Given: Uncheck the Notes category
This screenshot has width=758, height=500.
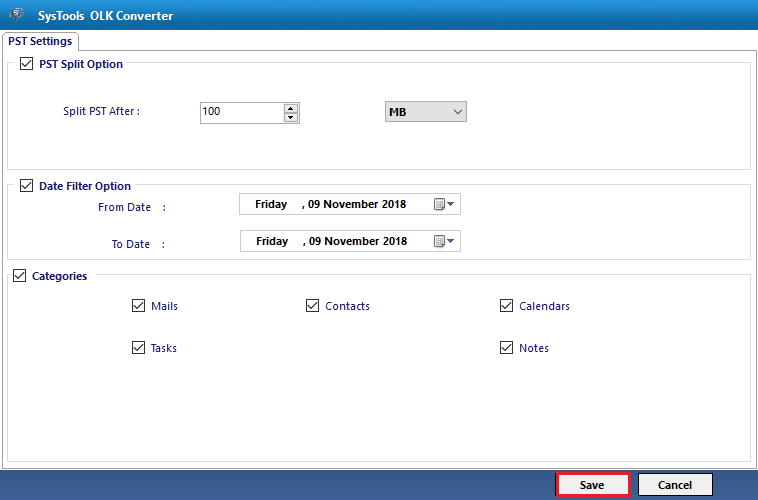Looking at the screenshot, I should pos(506,348).
